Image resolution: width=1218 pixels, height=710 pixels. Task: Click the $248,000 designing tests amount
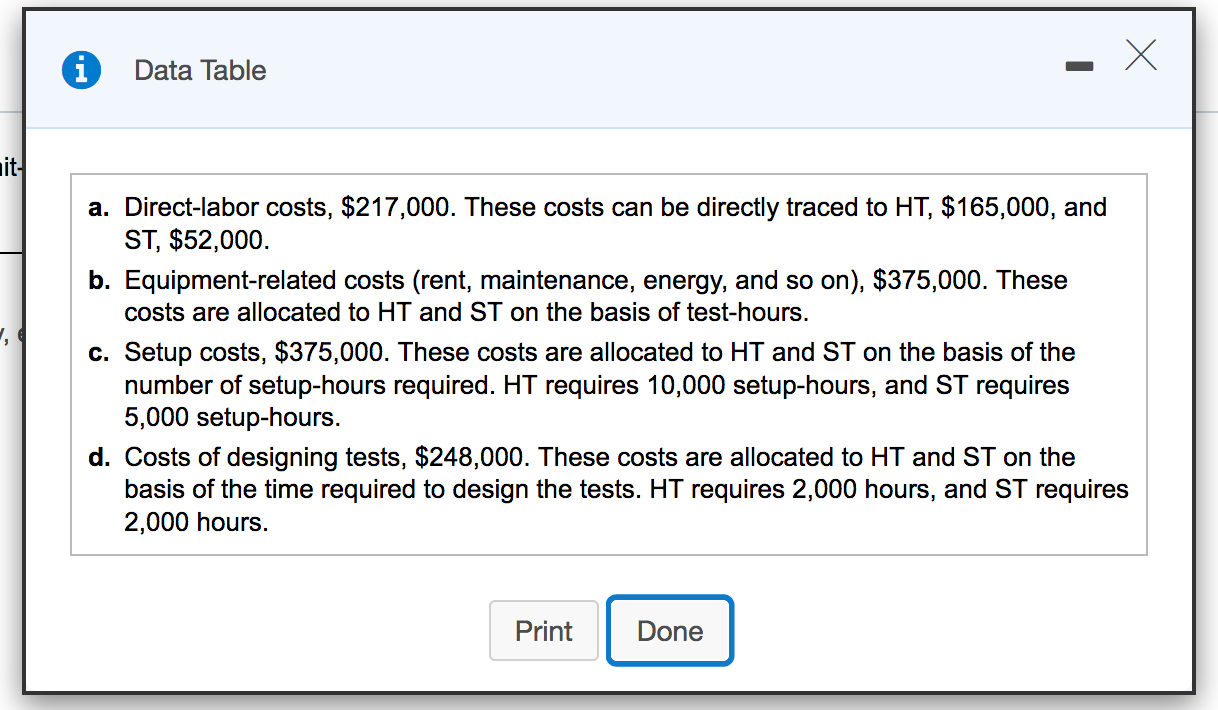(x=470, y=458)
